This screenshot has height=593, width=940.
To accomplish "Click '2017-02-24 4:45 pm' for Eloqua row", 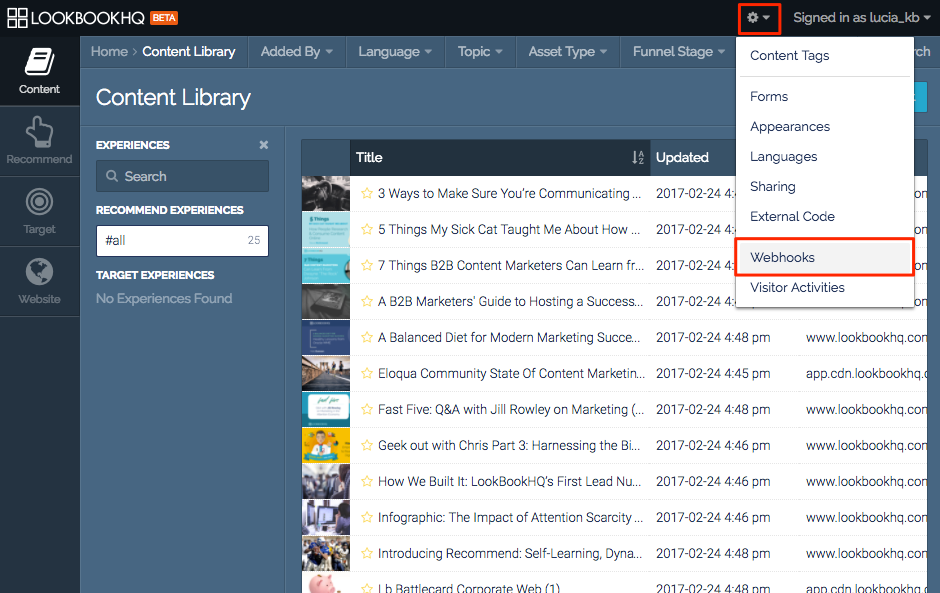I will (713, 373).
